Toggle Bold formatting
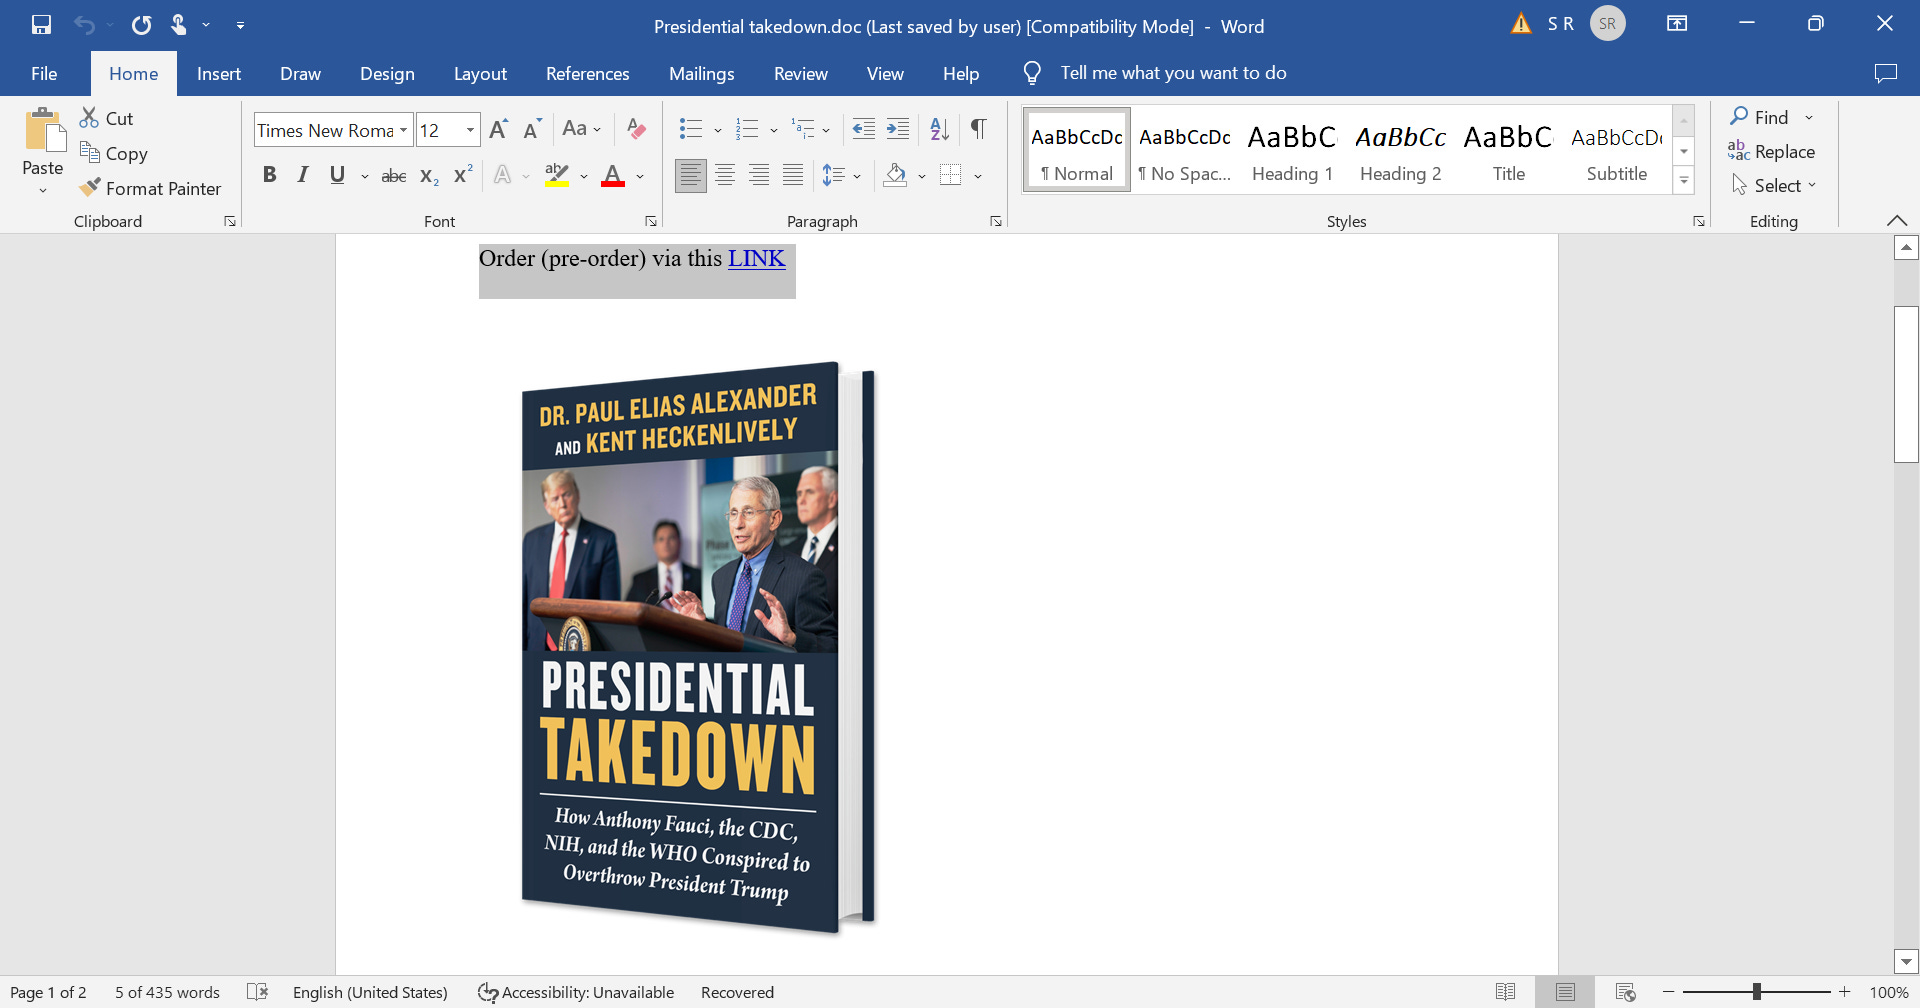 tap(269, 175)
